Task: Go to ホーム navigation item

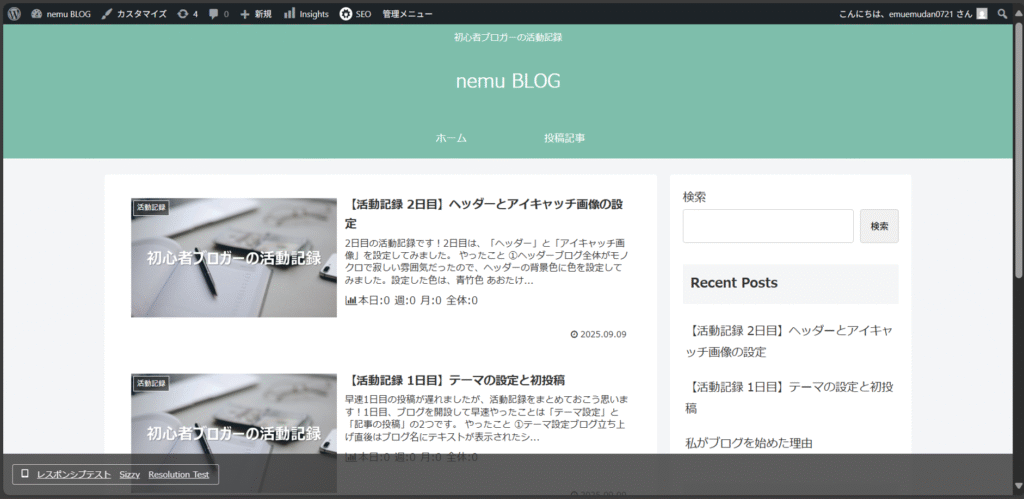Action: pos(451,138)
